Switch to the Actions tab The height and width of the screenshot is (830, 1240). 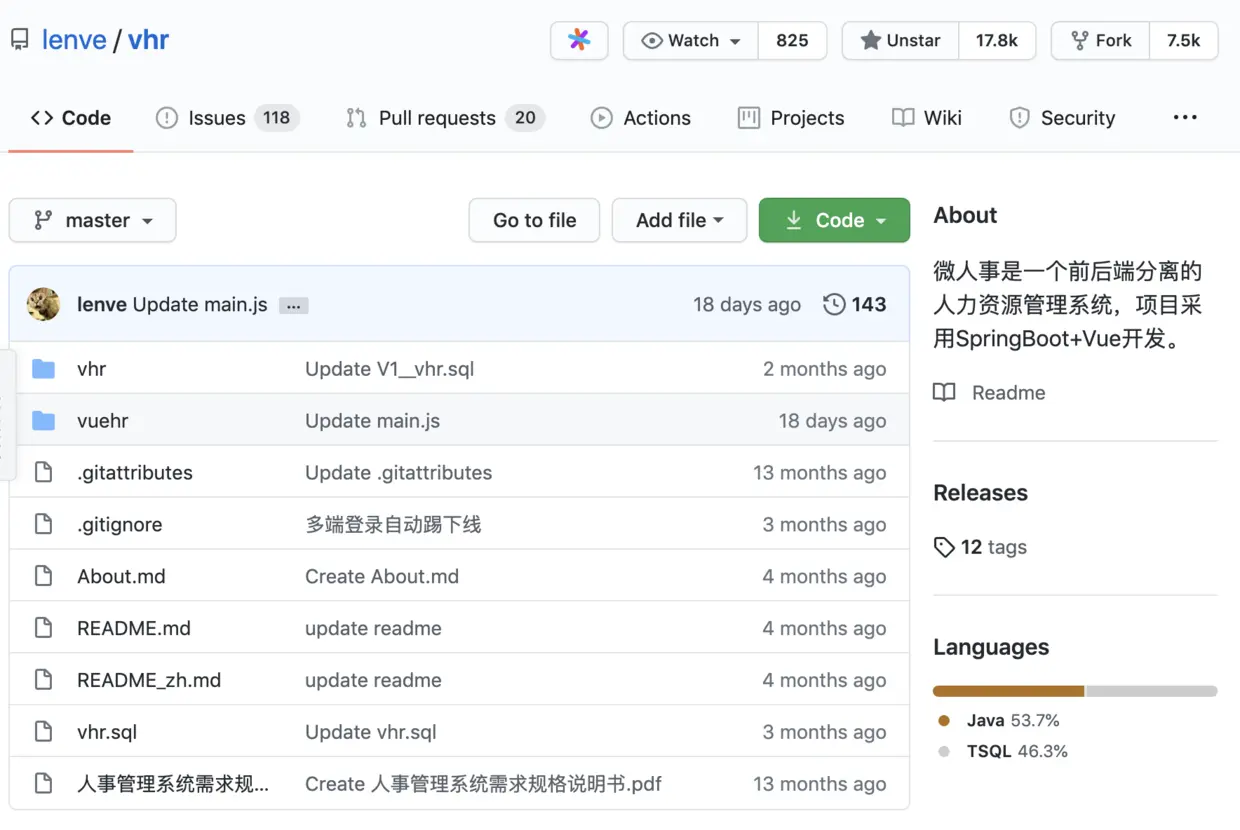pos(641,118)
